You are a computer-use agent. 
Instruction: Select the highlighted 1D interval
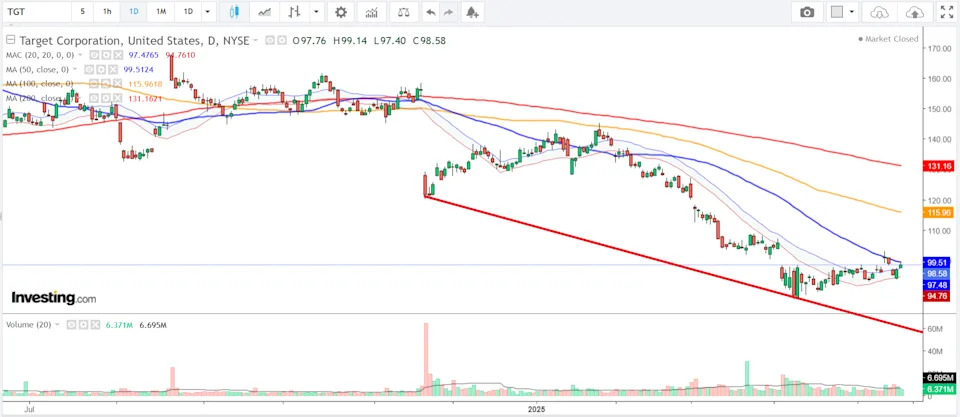(x=133, y=12)
